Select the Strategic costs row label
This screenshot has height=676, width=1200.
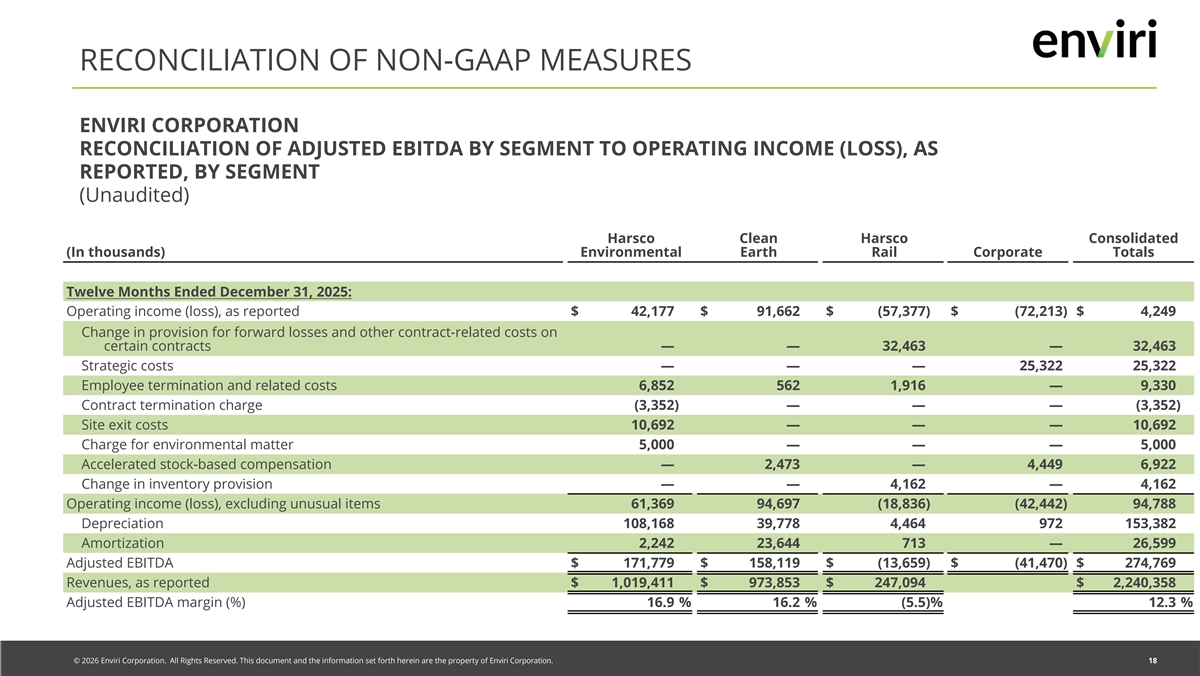[126, 366]
